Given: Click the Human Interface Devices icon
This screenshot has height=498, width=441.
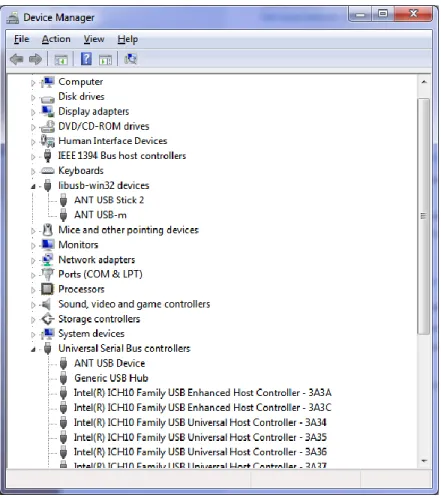Looking at the screenshot, I should tap(48, 141).
